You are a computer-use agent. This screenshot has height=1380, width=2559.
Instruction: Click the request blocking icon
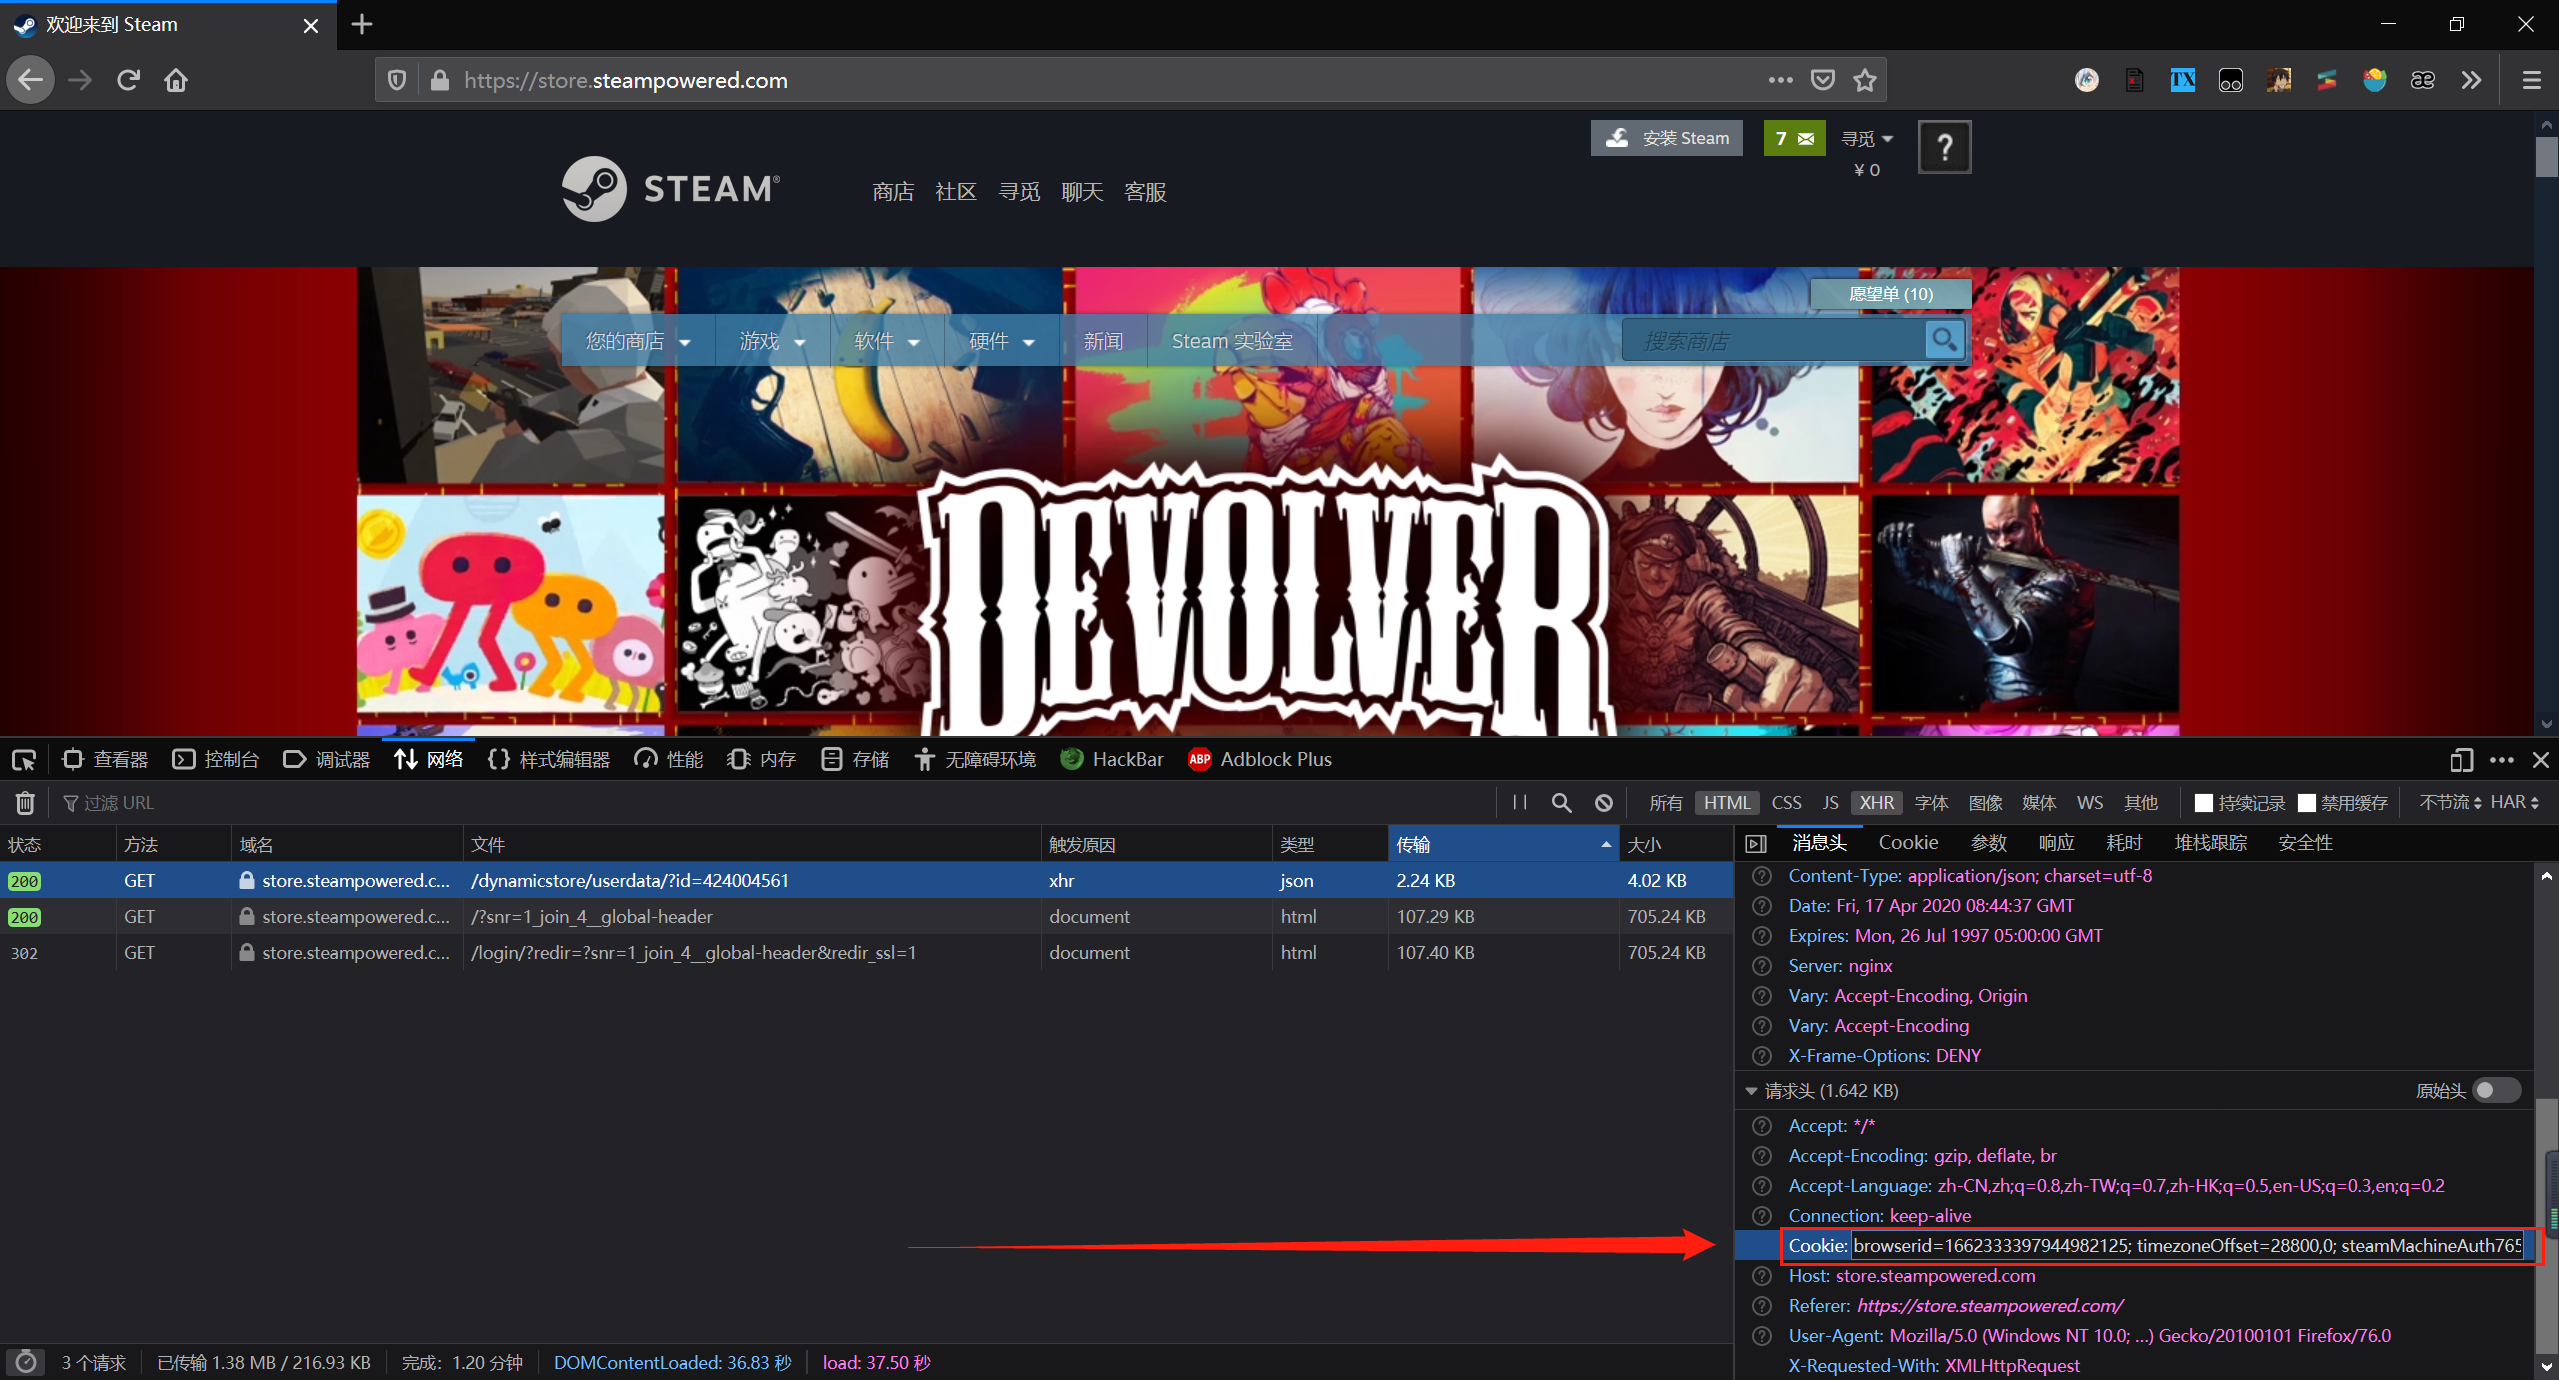1604,802
